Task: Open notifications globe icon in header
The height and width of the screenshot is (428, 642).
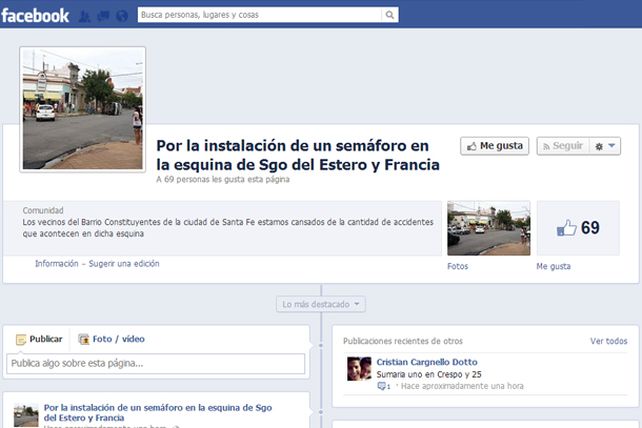Action: tap(122, 16)
